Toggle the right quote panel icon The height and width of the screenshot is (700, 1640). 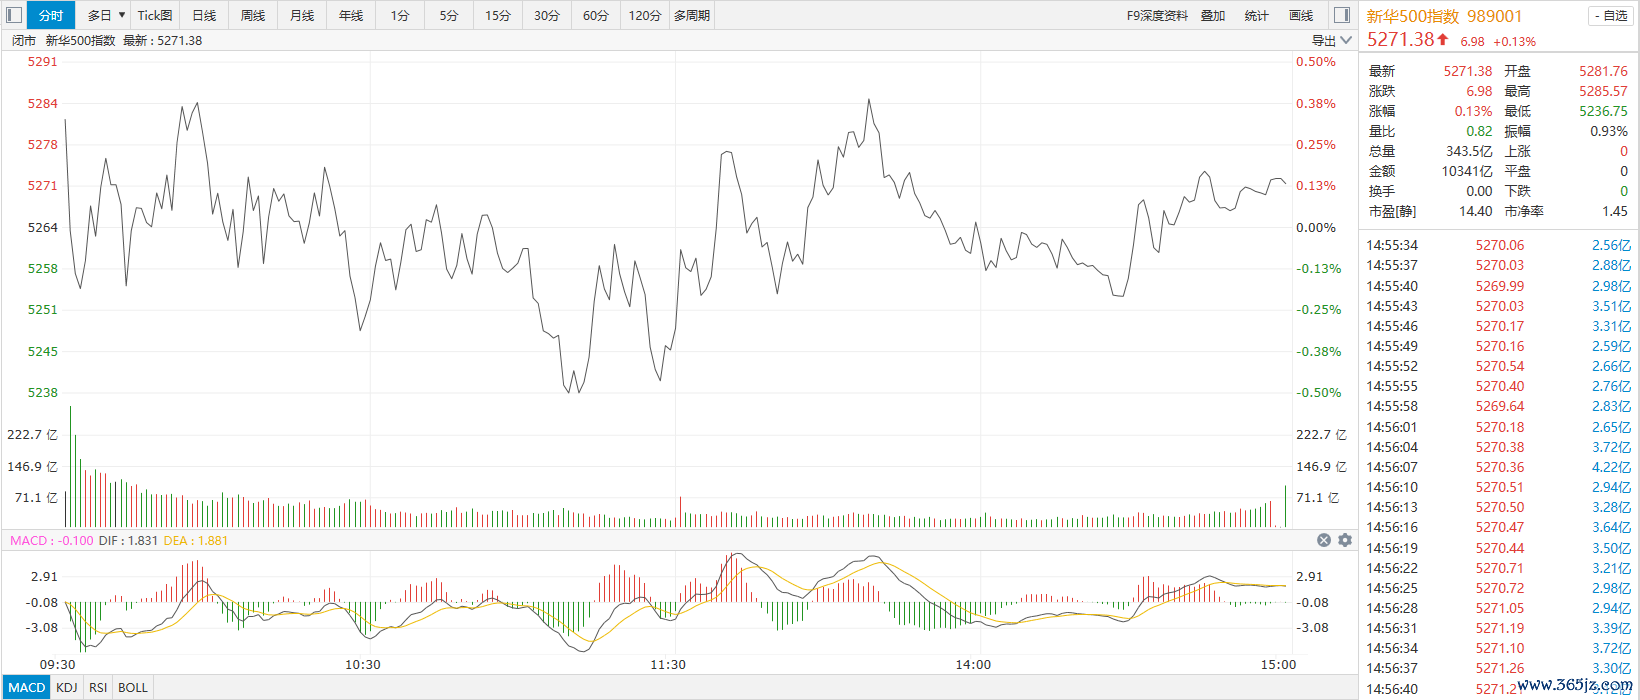(1342, 15)
